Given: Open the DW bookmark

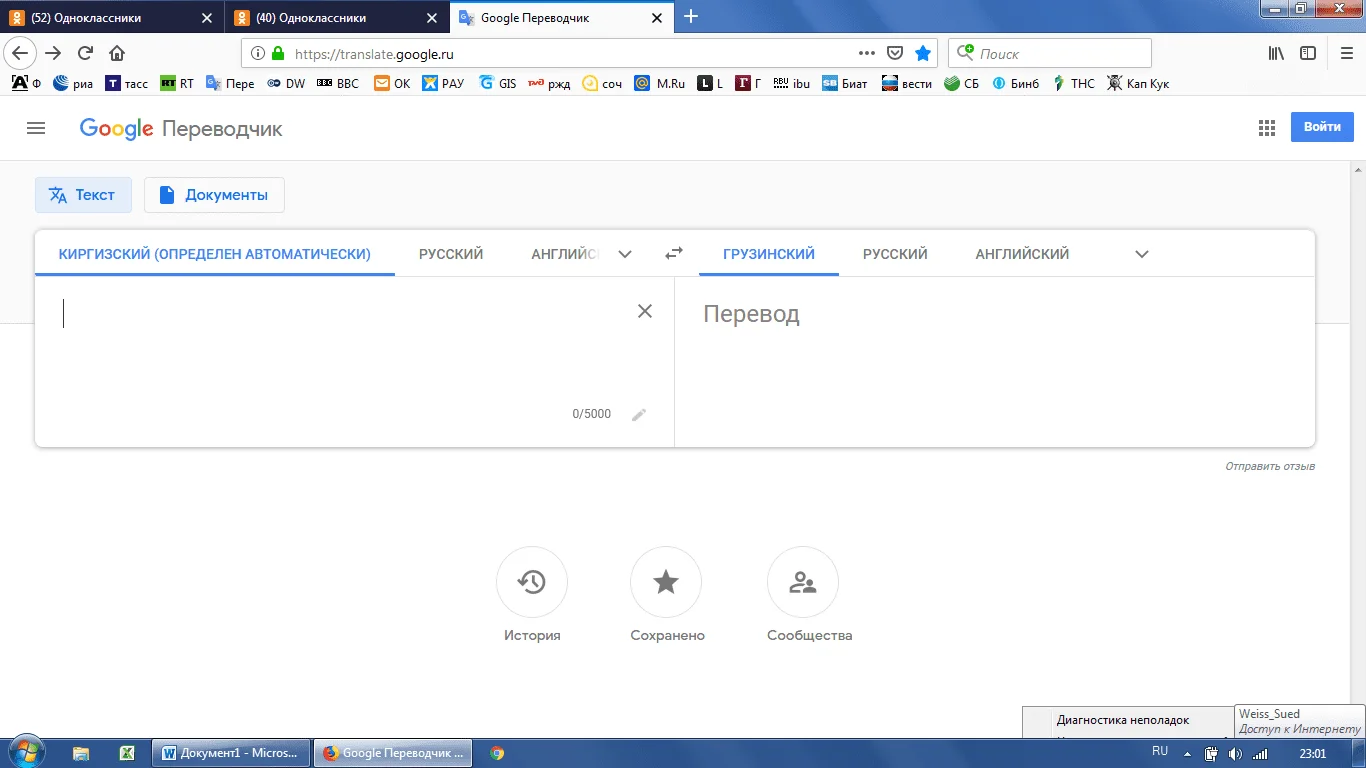Looking at the screenshot, I should tap(286, 84).
